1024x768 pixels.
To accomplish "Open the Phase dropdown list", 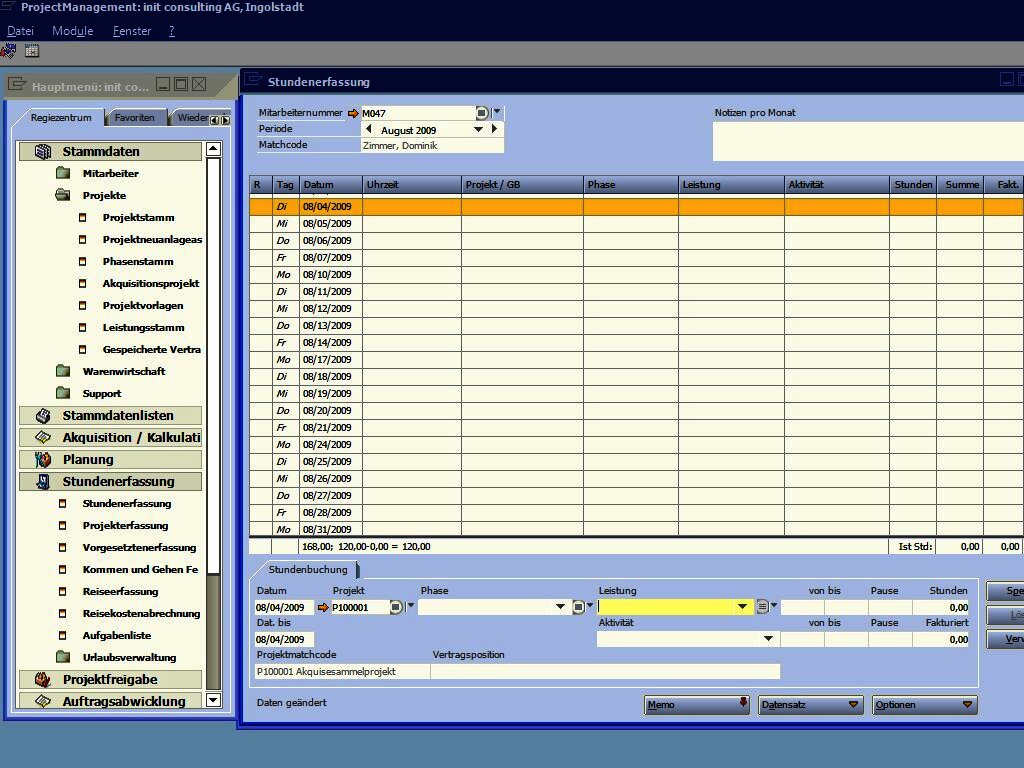I will 560,607.
